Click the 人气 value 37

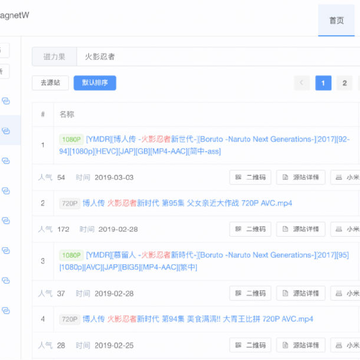(61, 293)
